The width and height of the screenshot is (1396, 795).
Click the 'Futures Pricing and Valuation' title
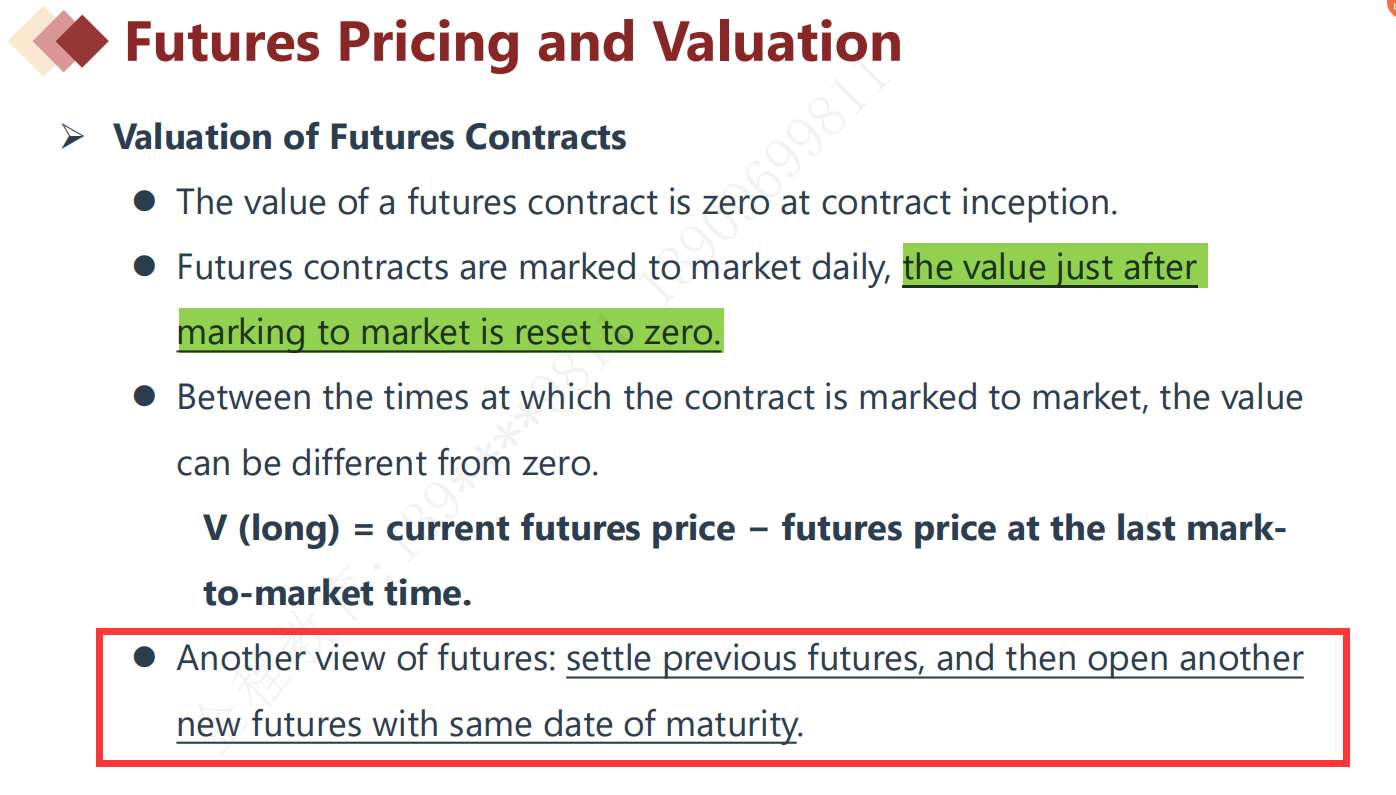[x=513, y=42]
